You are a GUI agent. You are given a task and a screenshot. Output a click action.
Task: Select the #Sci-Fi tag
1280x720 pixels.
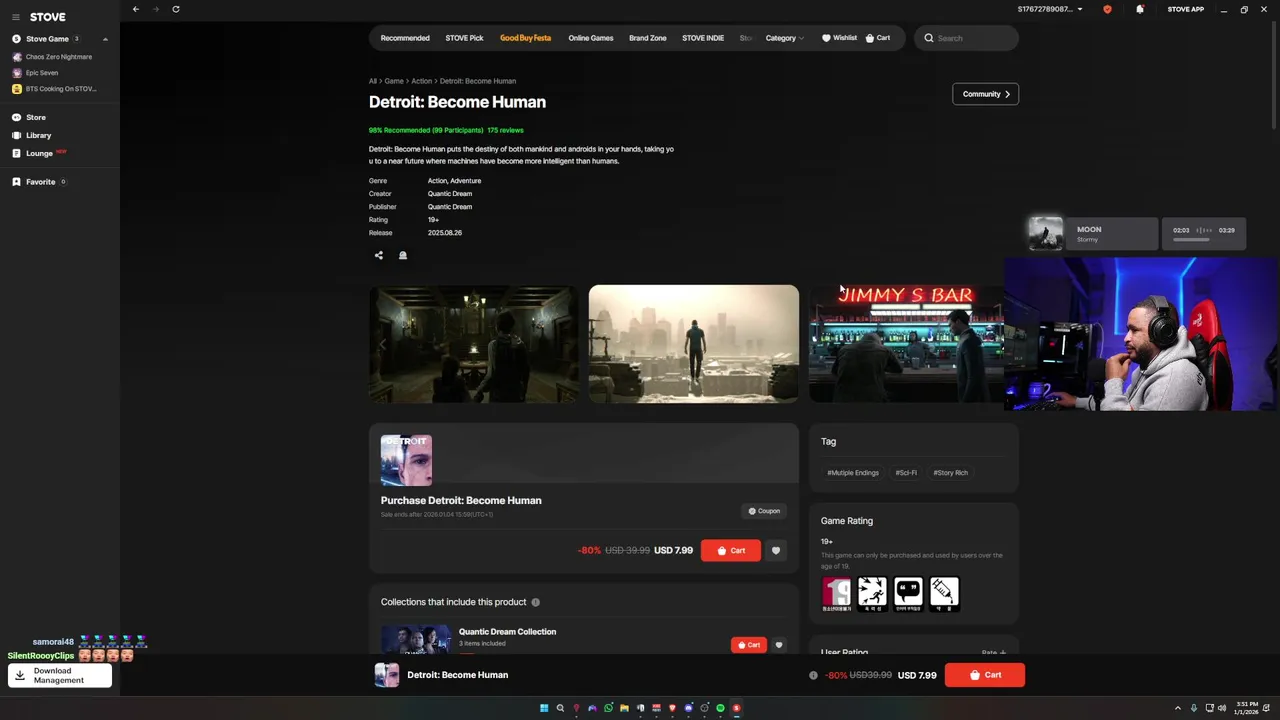[906, 473]
